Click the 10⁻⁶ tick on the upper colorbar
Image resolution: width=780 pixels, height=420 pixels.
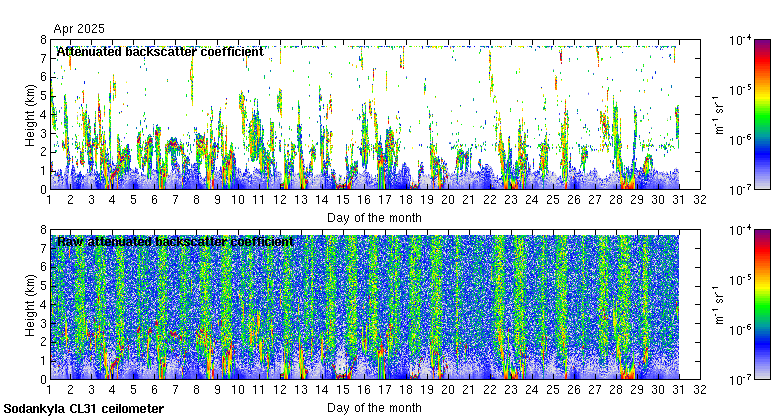[741, 140]
